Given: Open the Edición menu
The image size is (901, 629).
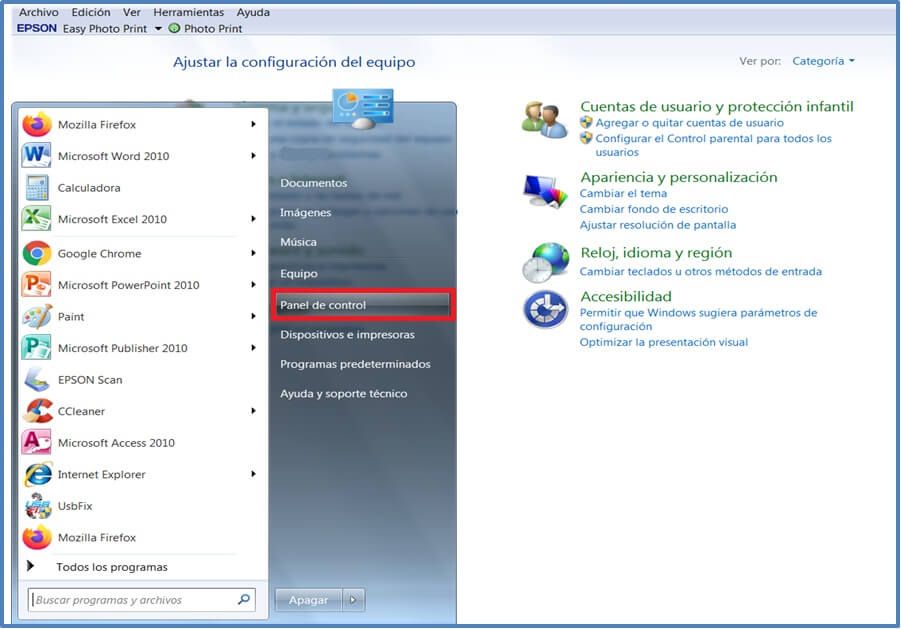Looking at the screenshot, I should pos(91,12).
